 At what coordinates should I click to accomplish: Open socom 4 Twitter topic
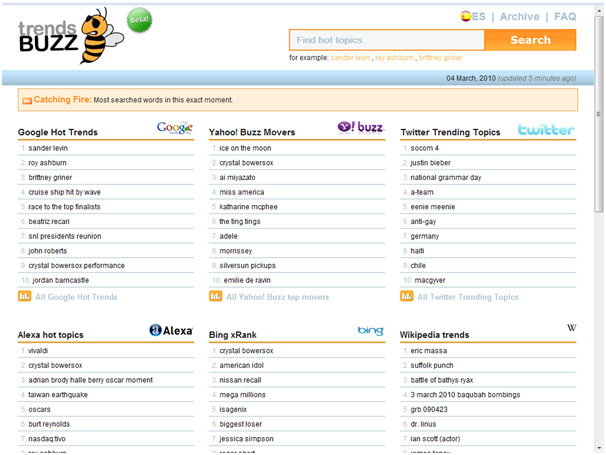[x=424, y=148]
